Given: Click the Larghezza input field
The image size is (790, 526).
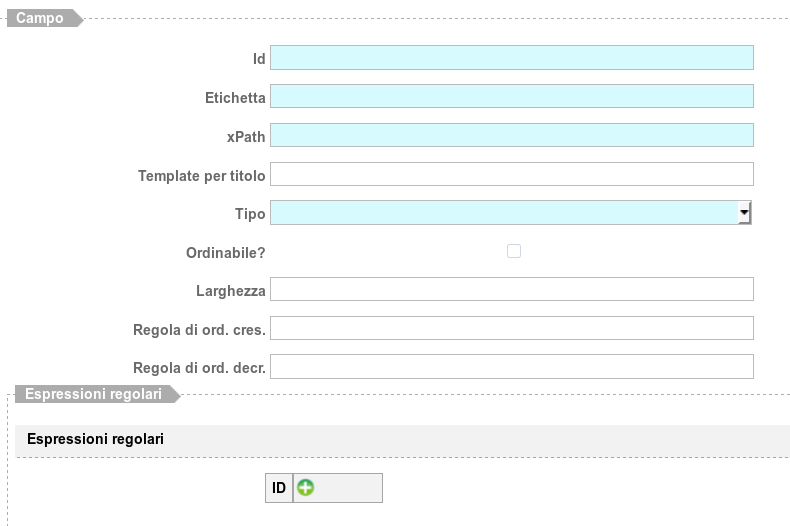Looking at the screenshot, I should (x=511, y=290).
